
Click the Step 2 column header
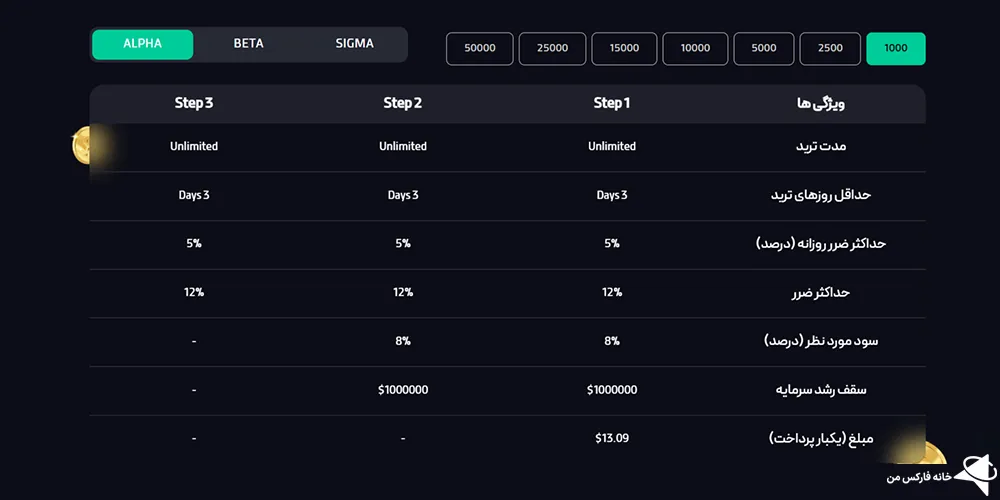pos(403,103)
